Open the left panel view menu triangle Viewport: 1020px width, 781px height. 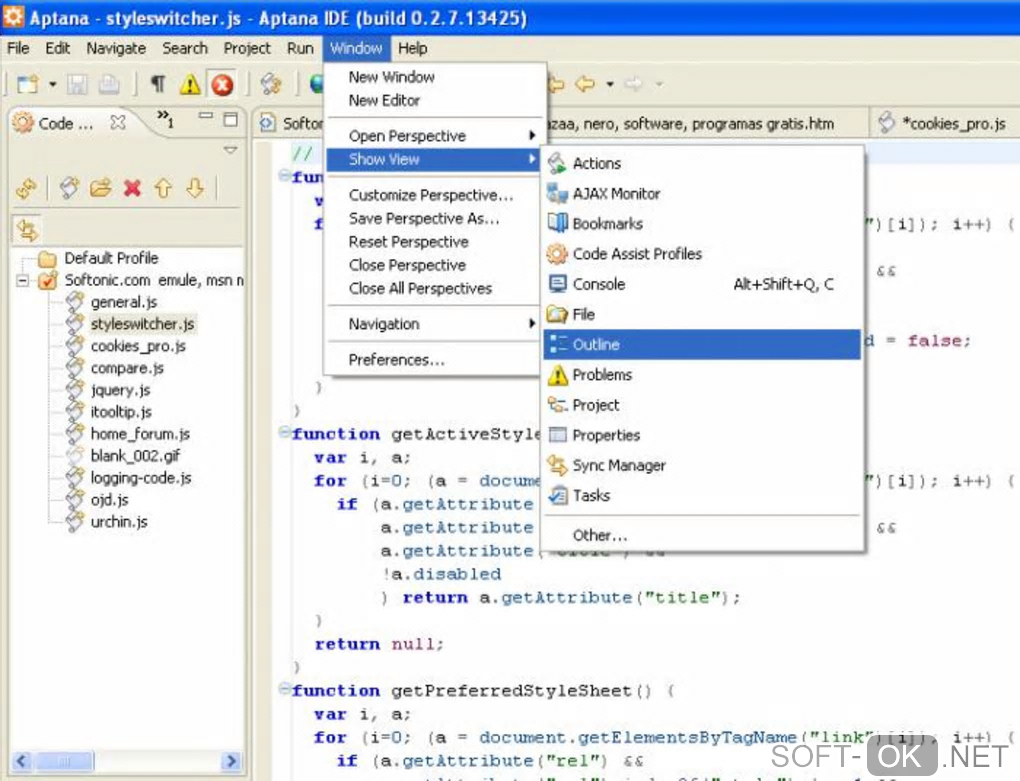coord(230,150)
